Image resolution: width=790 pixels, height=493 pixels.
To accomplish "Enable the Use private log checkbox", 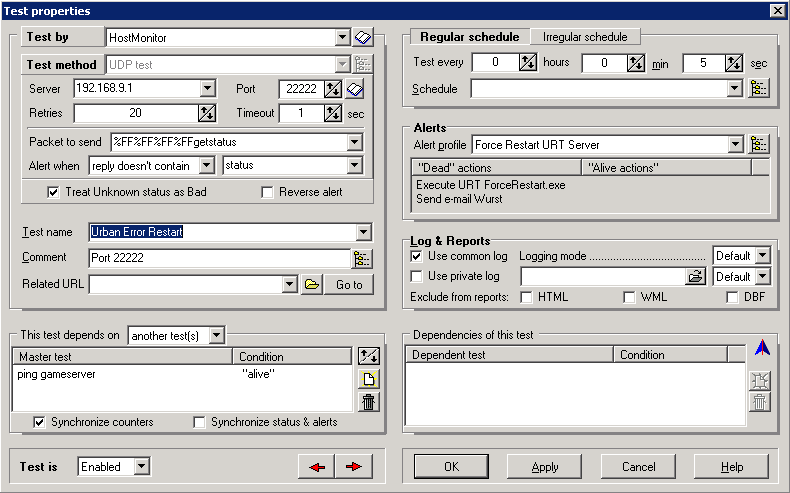I will 417,276.
